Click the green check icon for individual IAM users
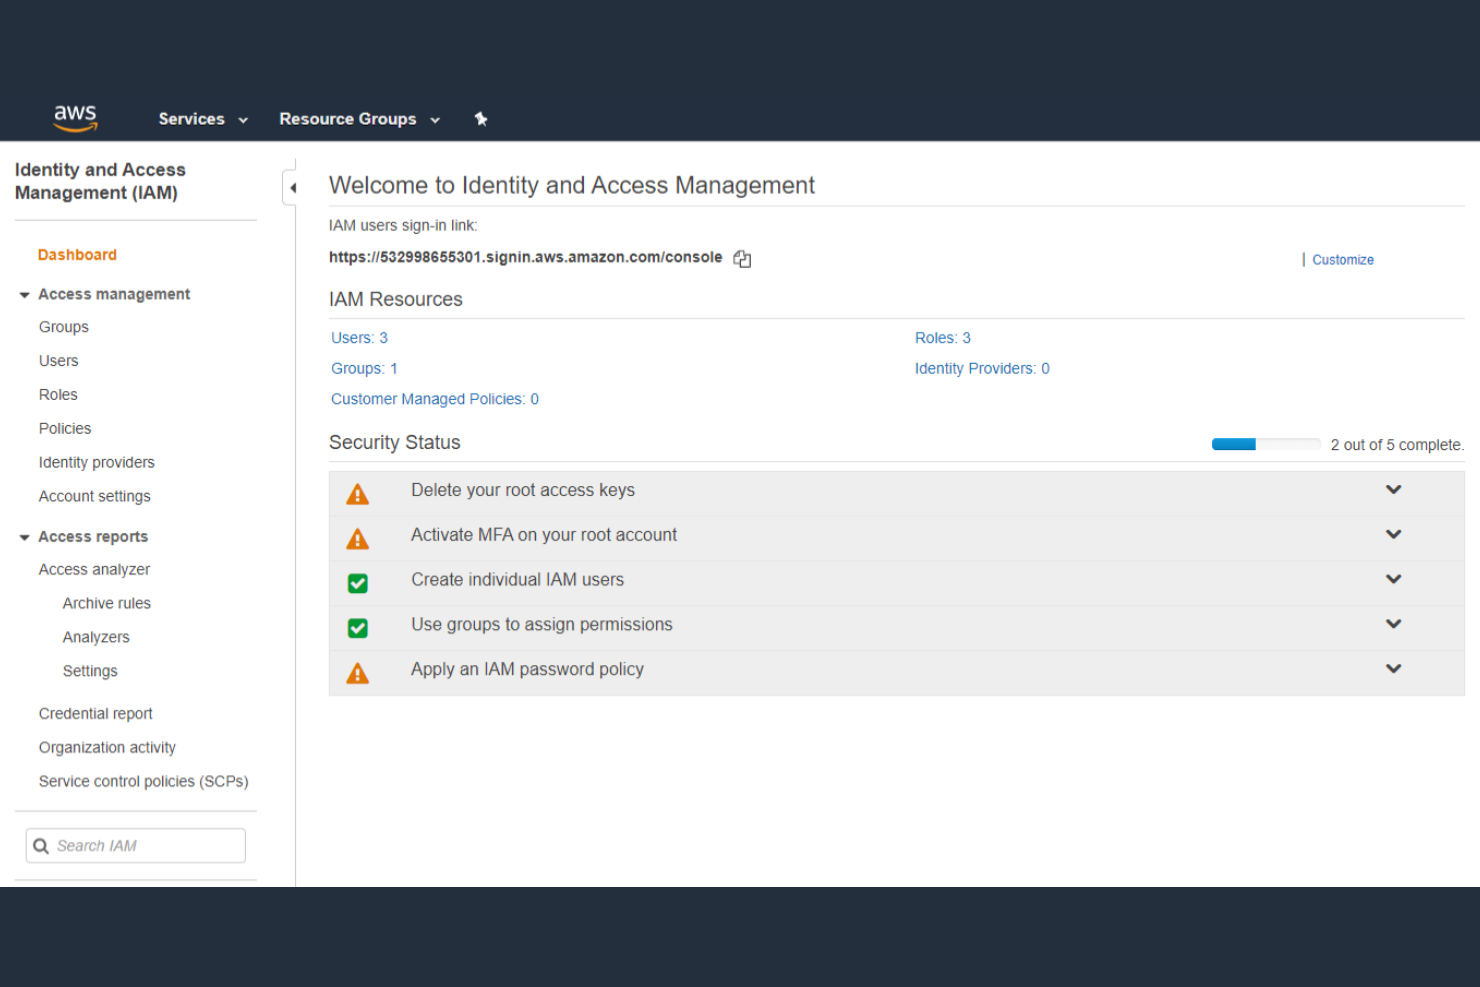The height and width of the screenshot is (987, 1480). click(357, 583)
